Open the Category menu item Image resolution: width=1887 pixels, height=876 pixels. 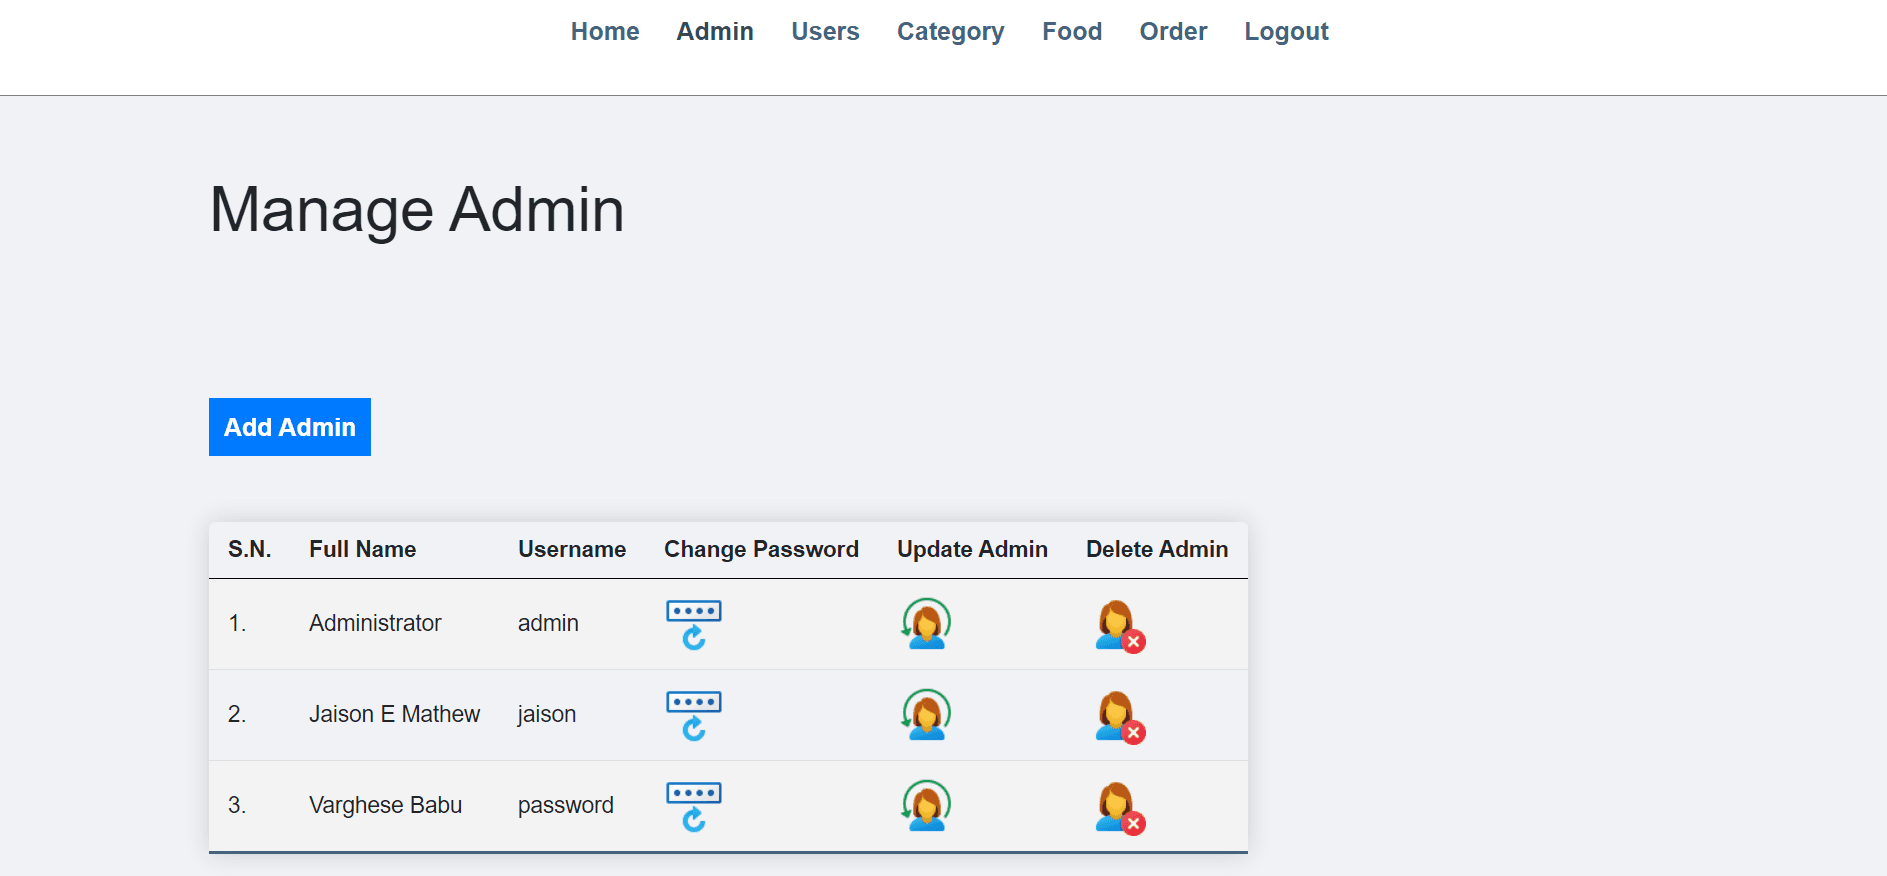(x=950, y=32)
